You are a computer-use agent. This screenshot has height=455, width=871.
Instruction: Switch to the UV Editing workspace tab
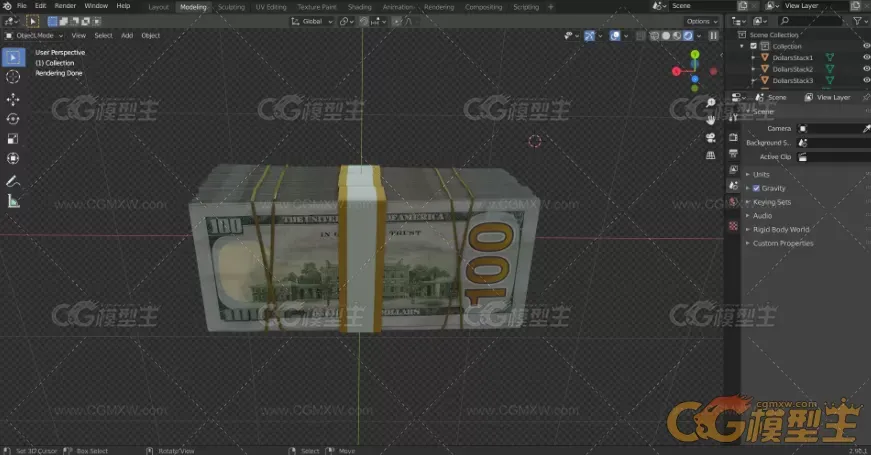tap(271, 7)
